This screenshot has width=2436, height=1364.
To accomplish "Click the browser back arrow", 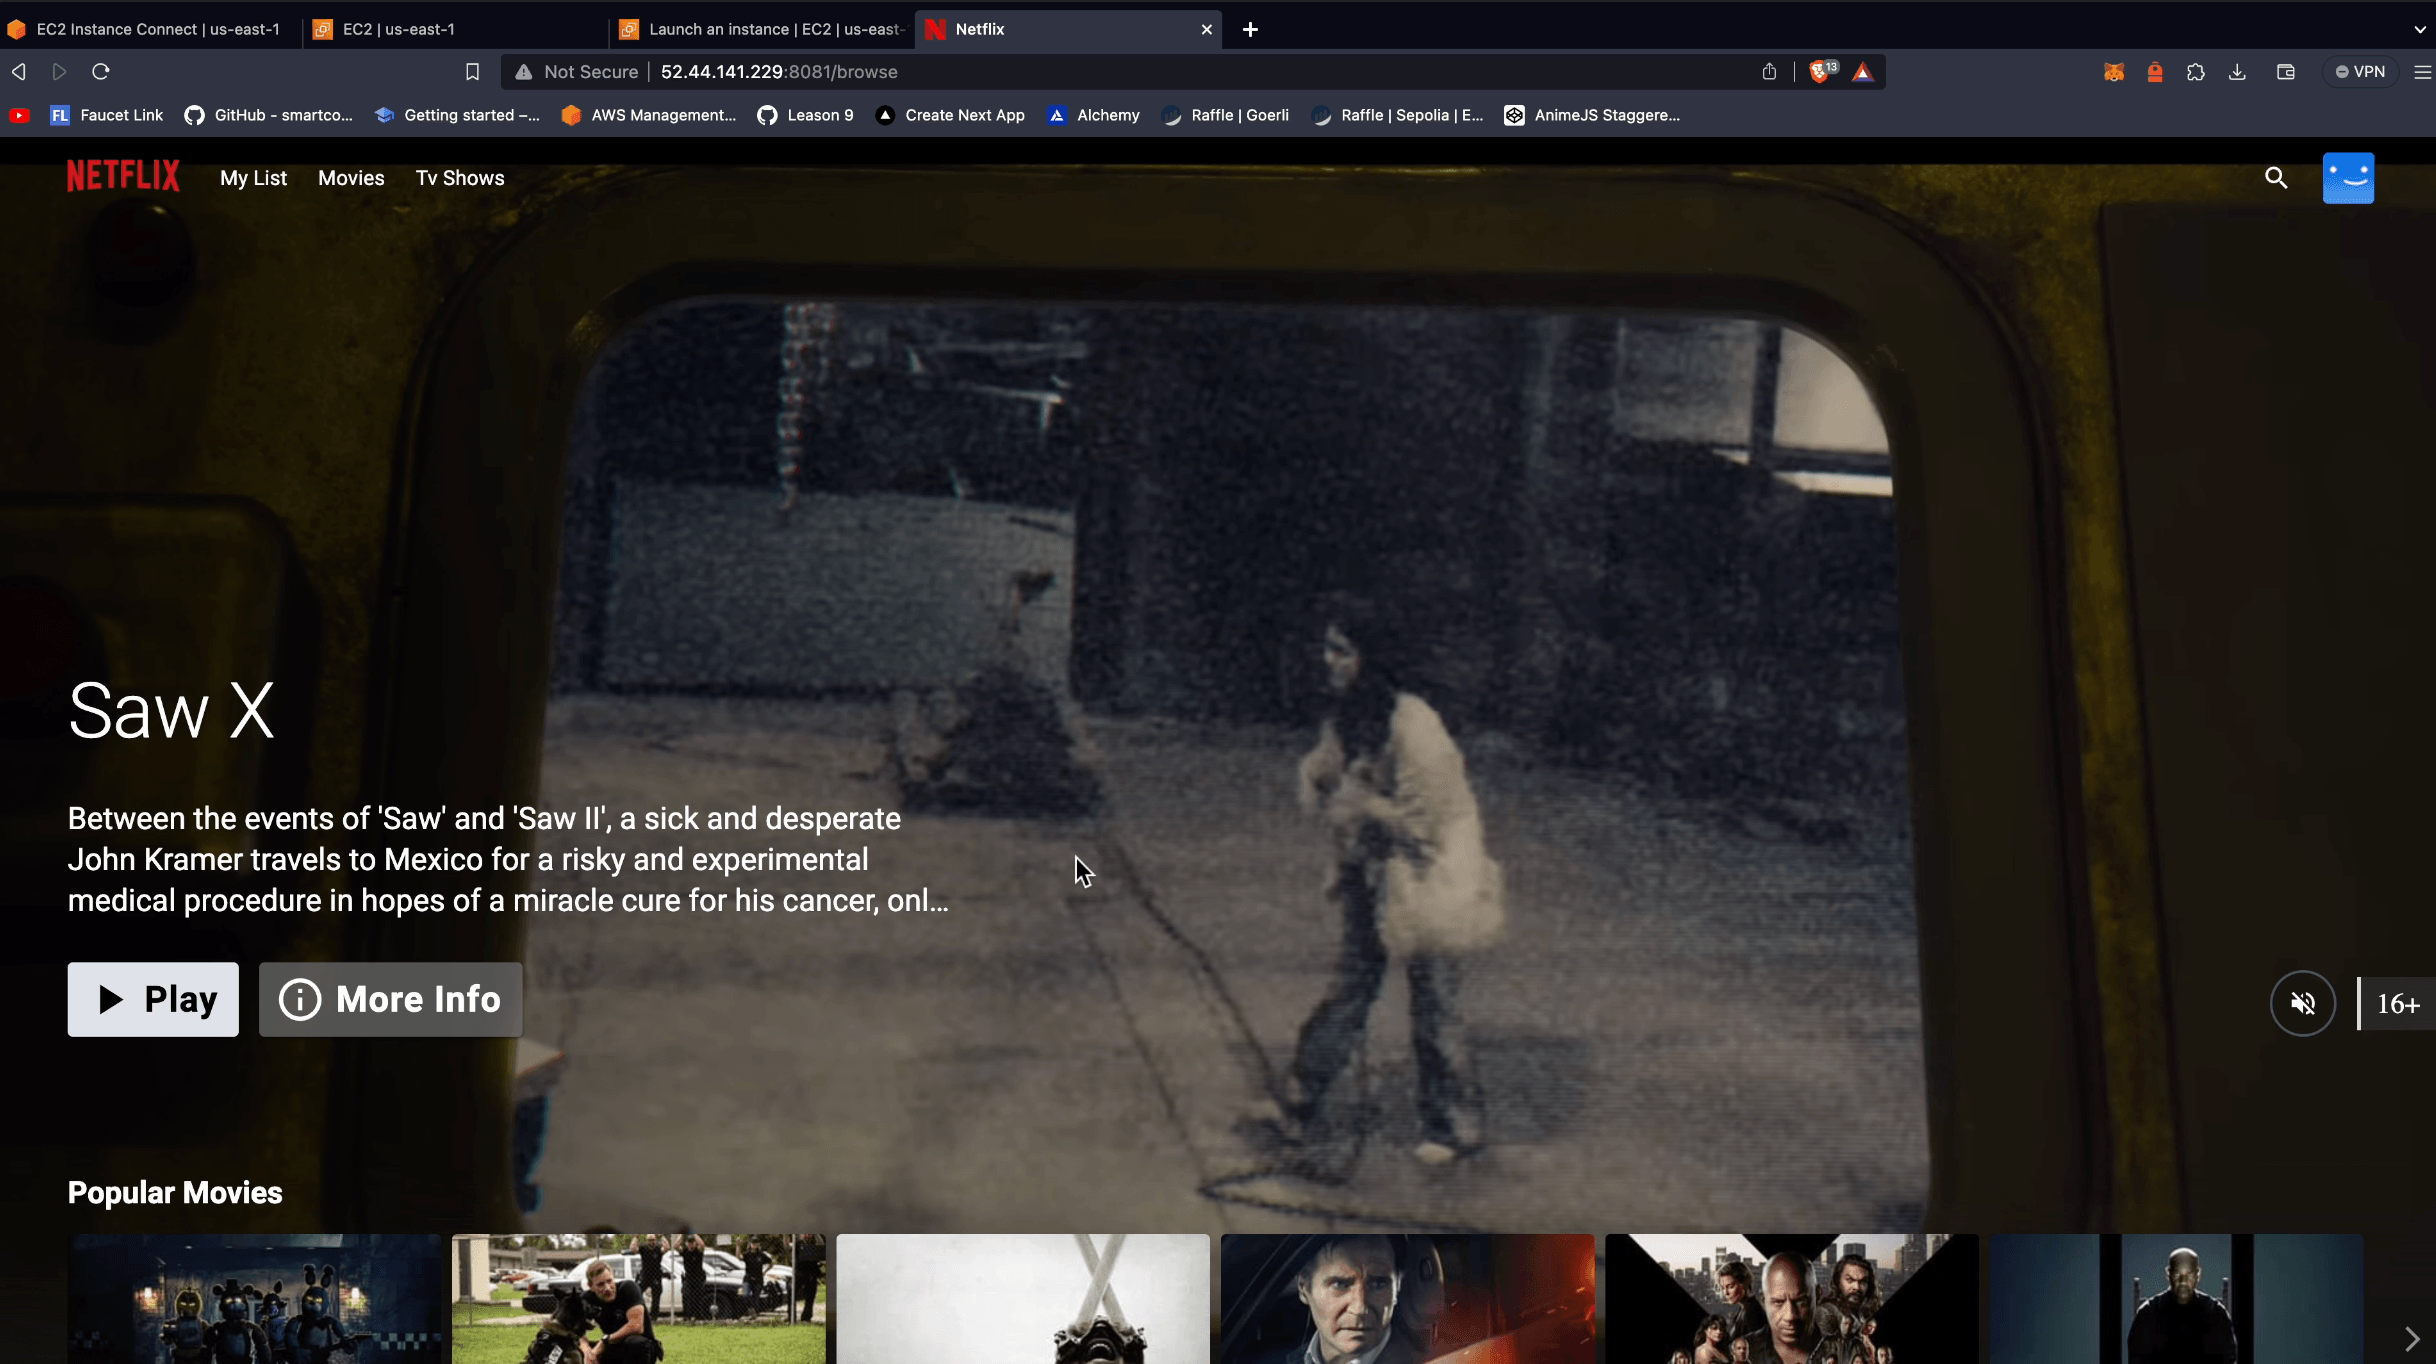I will pos(19,72).
